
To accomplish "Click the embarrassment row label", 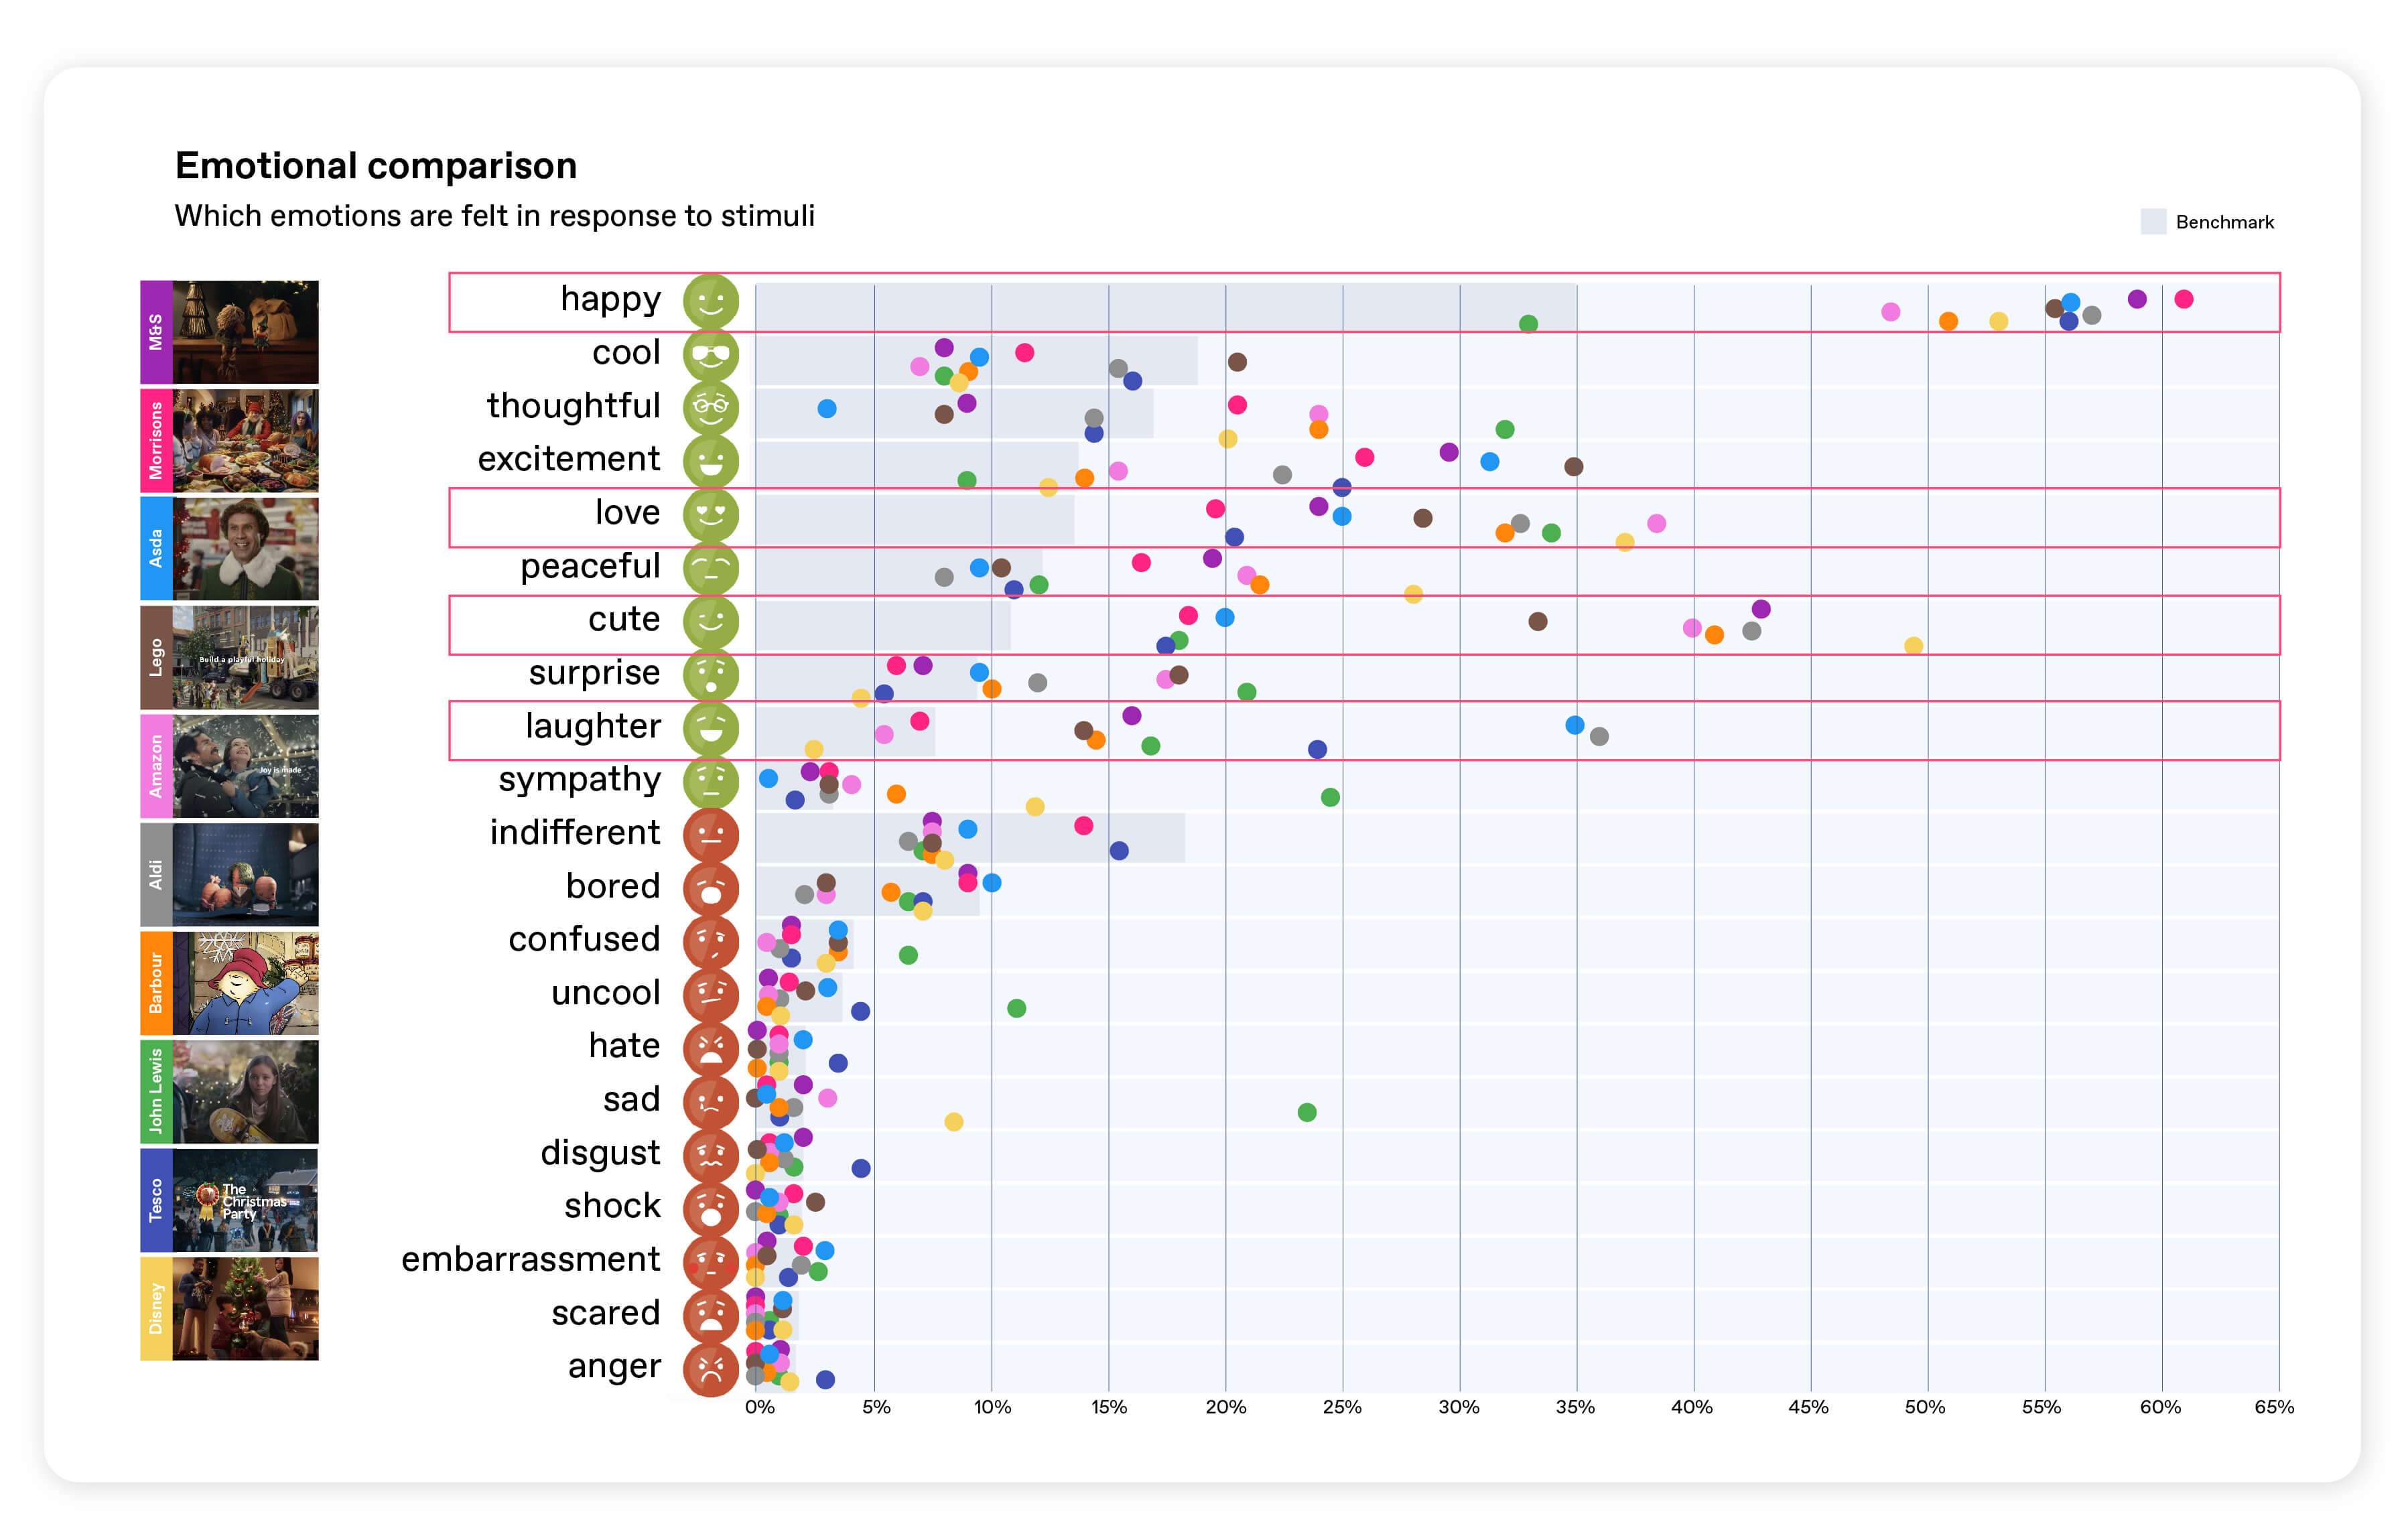I will 530,1259.
